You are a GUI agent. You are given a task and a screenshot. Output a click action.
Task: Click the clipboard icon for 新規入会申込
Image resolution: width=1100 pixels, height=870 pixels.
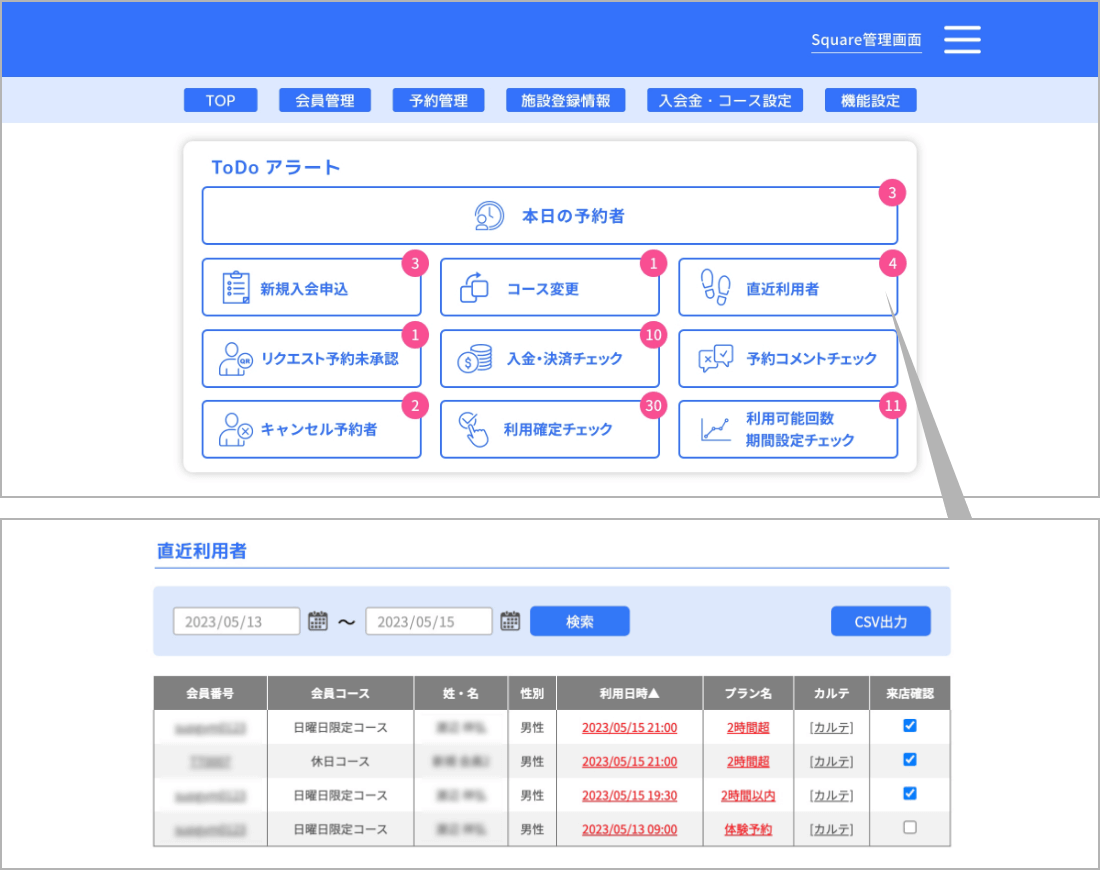pyautogui.click(x=236, y=288)
